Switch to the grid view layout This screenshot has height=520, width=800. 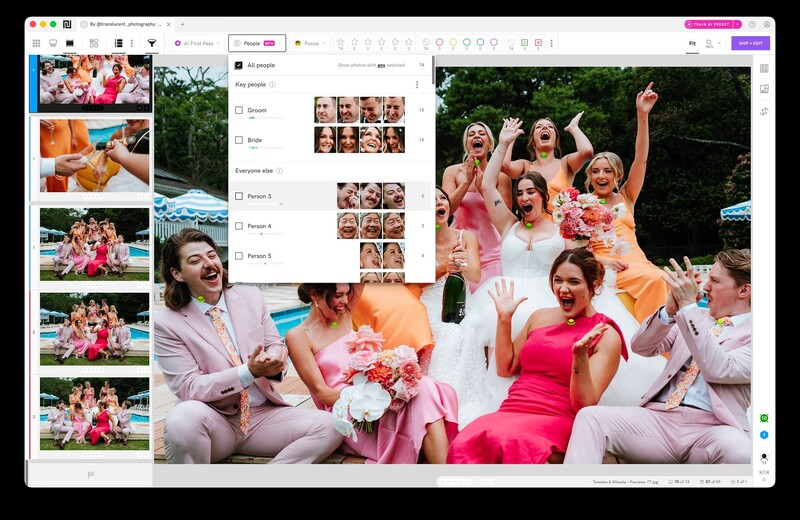[x=36, y=43]
